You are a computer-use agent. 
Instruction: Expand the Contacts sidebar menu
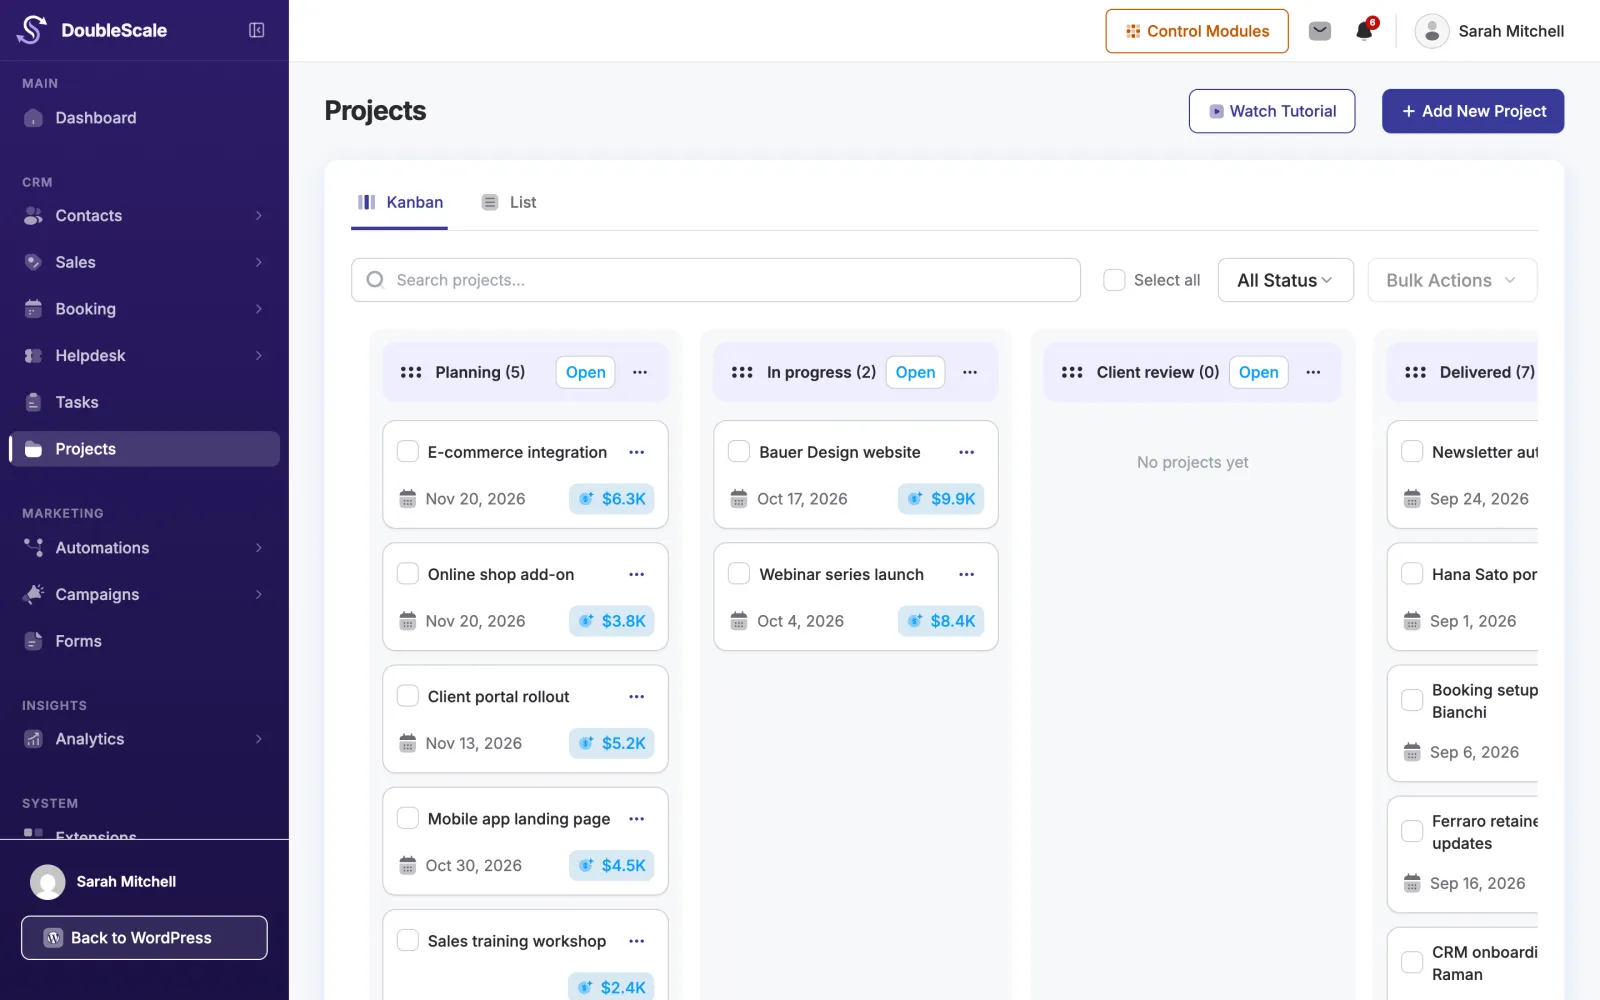[x=145, y=216]
